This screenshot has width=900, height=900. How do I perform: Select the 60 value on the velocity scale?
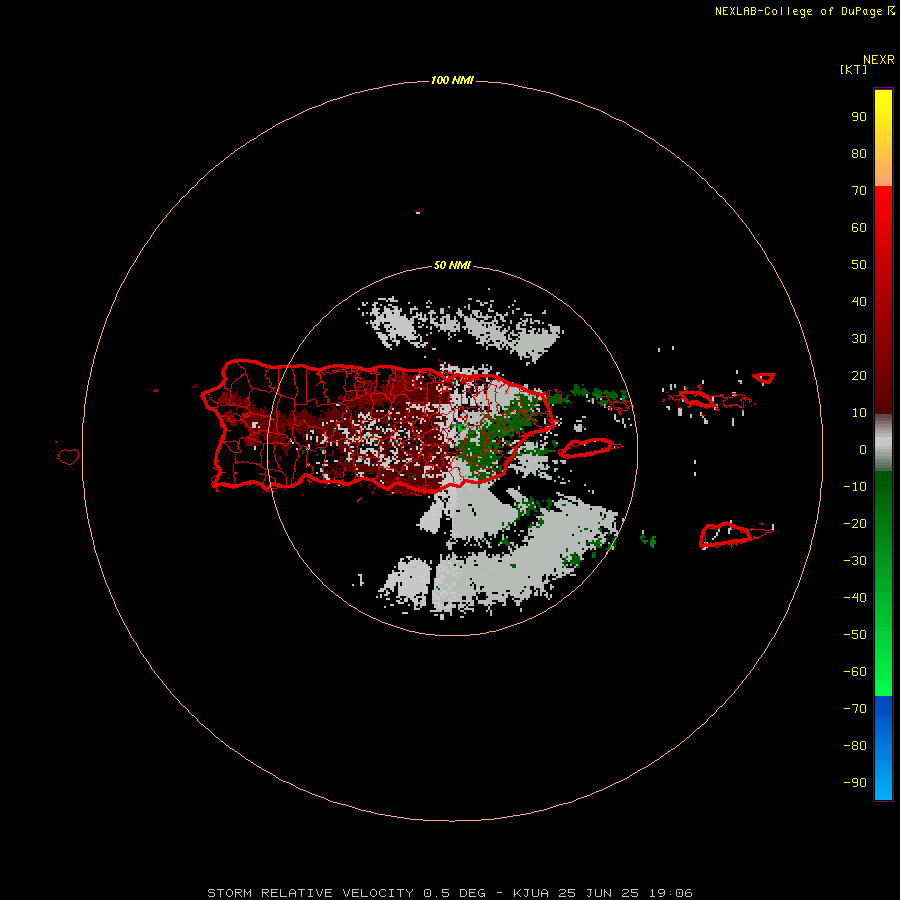tap(859, 227)
